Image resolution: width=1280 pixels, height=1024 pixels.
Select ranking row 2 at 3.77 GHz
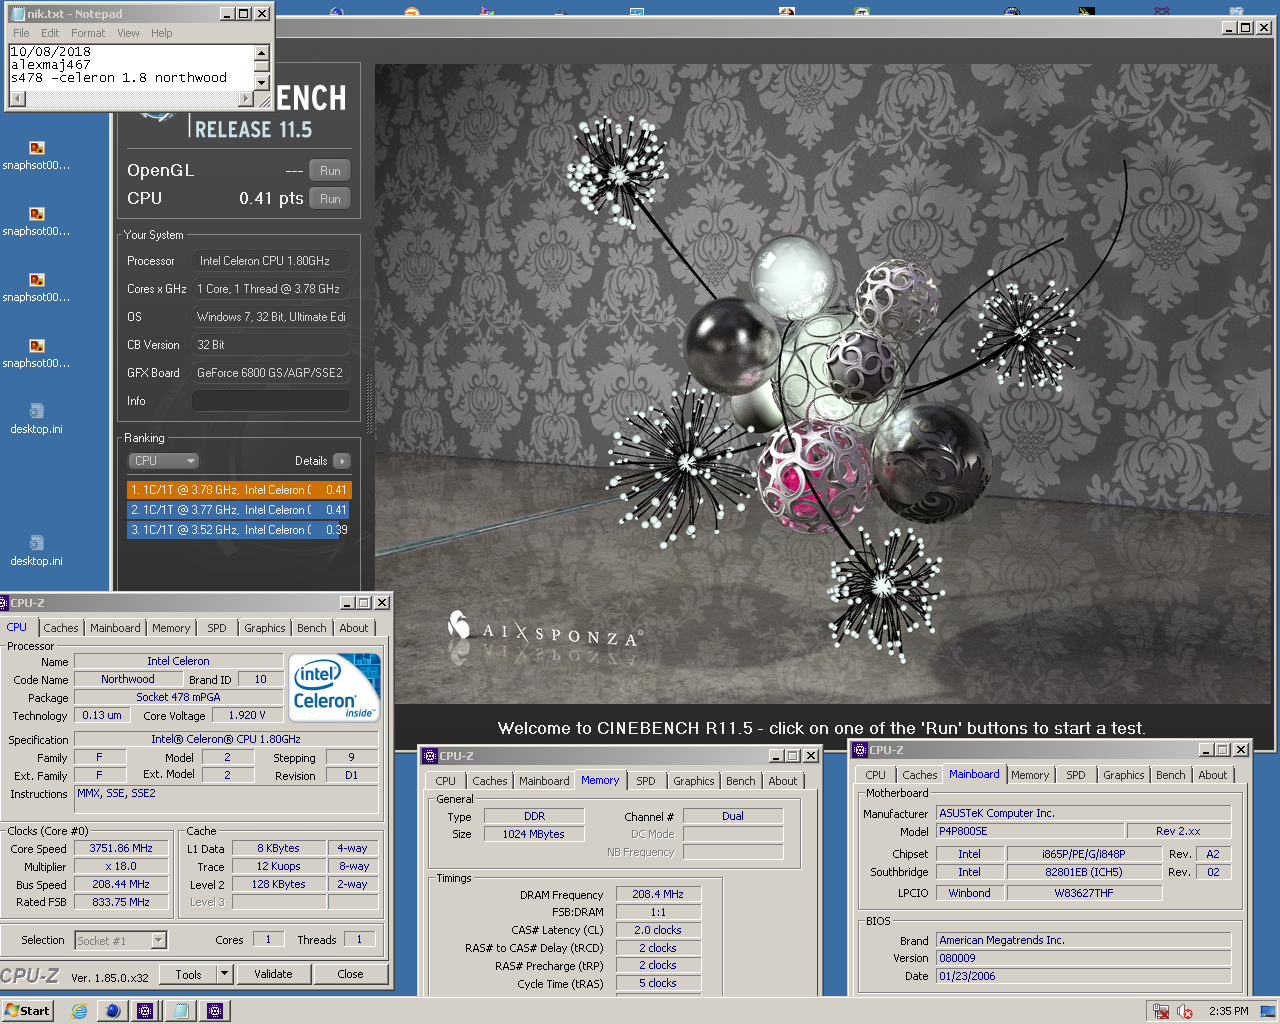[x=239, y=510]
